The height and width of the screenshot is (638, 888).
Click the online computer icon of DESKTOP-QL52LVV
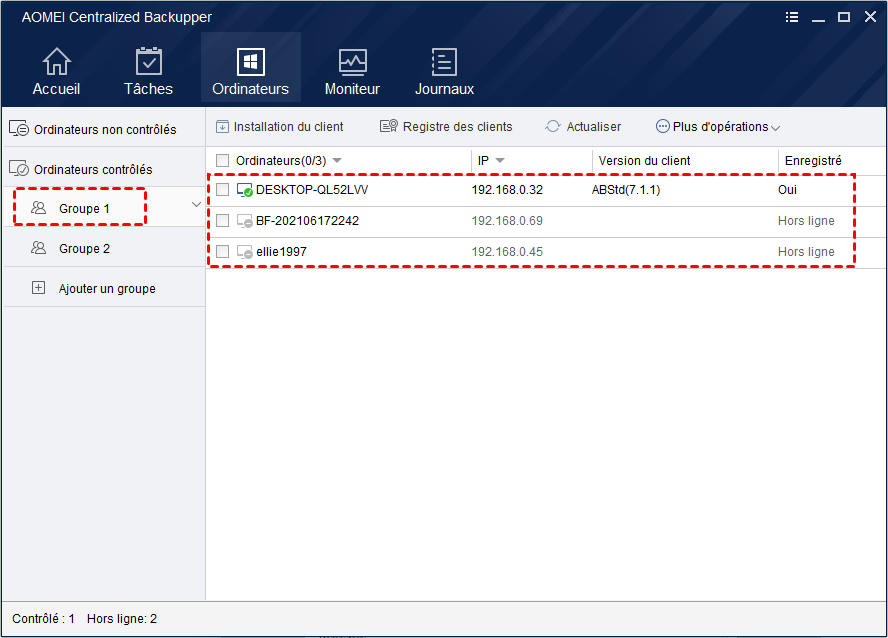pos(245,190)
